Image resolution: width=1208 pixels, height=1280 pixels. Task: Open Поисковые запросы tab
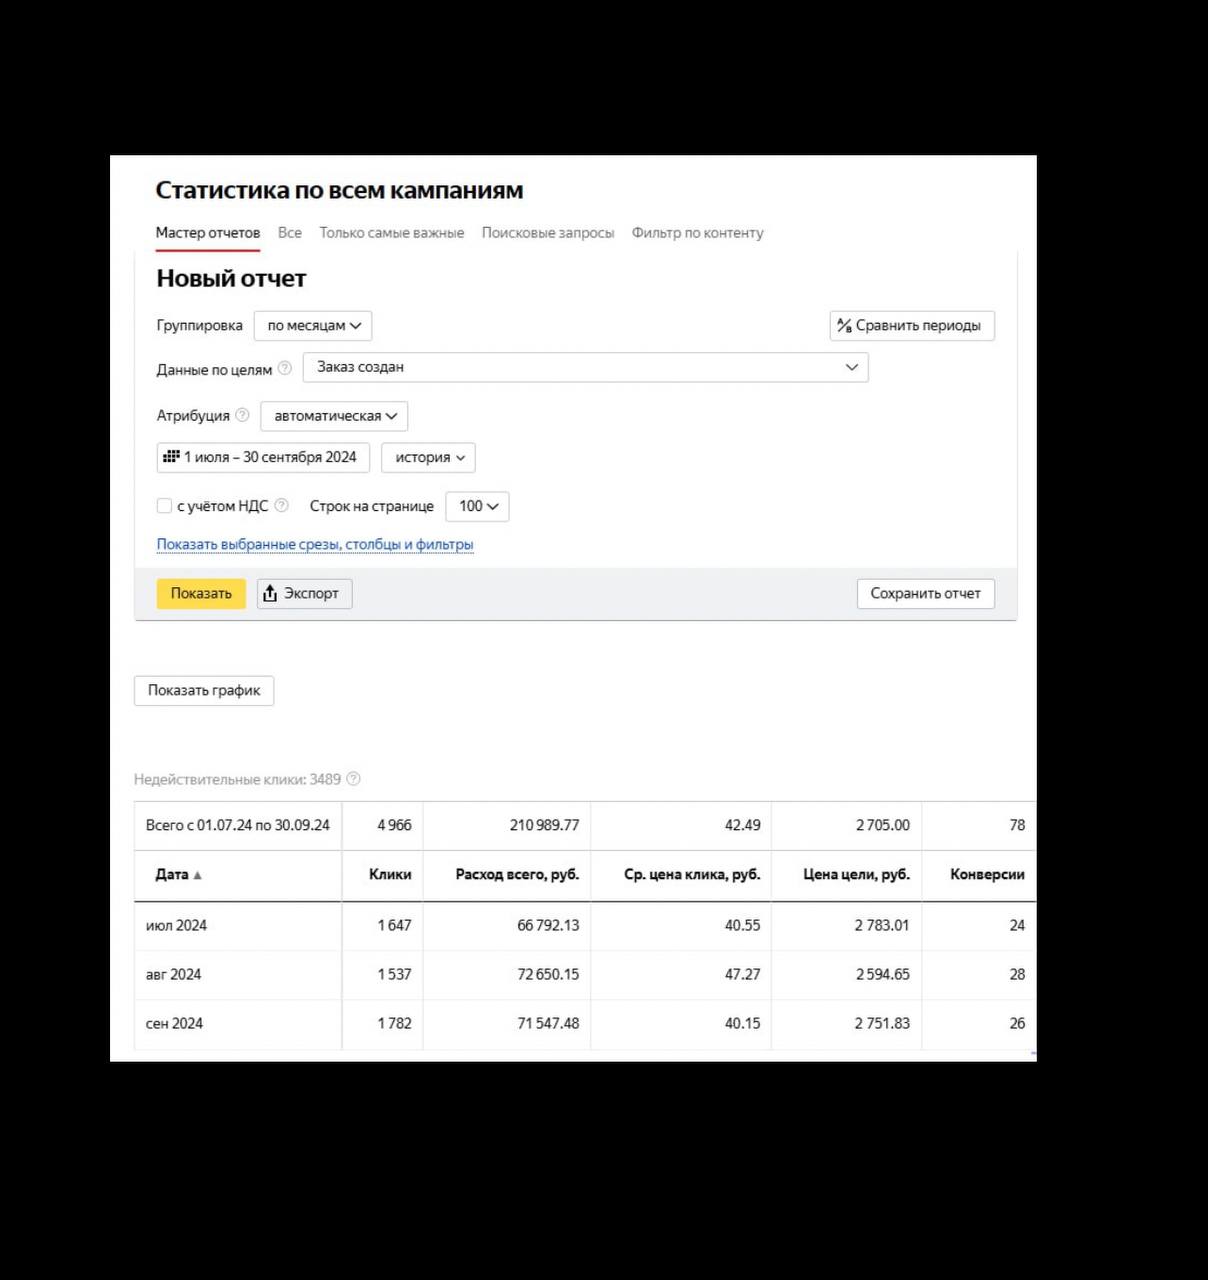click(548, 233)
